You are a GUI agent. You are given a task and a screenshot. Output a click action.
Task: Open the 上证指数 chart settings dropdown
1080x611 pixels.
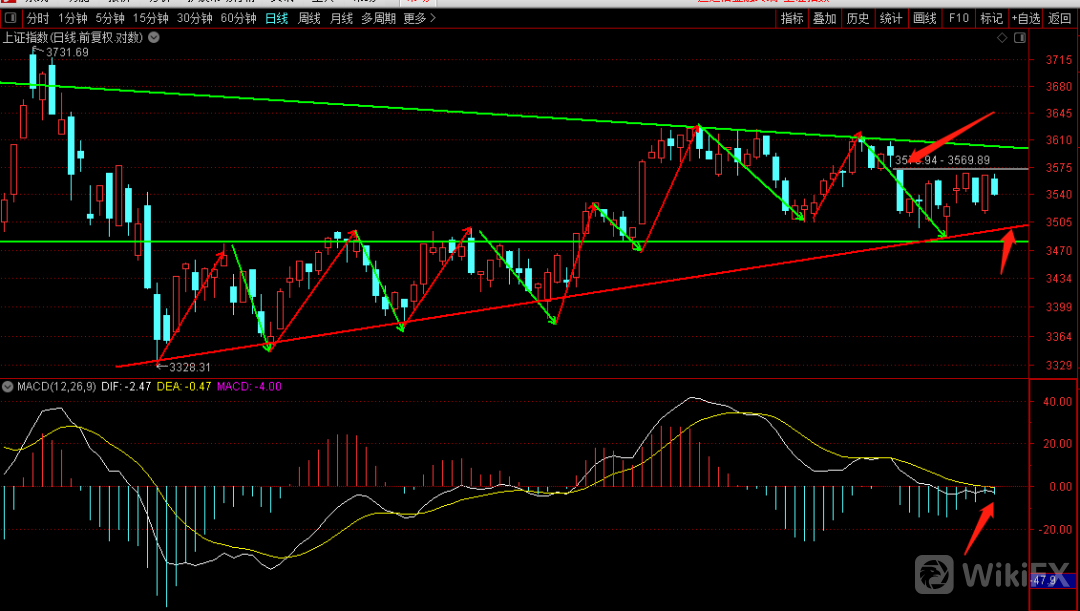(151, 38)
